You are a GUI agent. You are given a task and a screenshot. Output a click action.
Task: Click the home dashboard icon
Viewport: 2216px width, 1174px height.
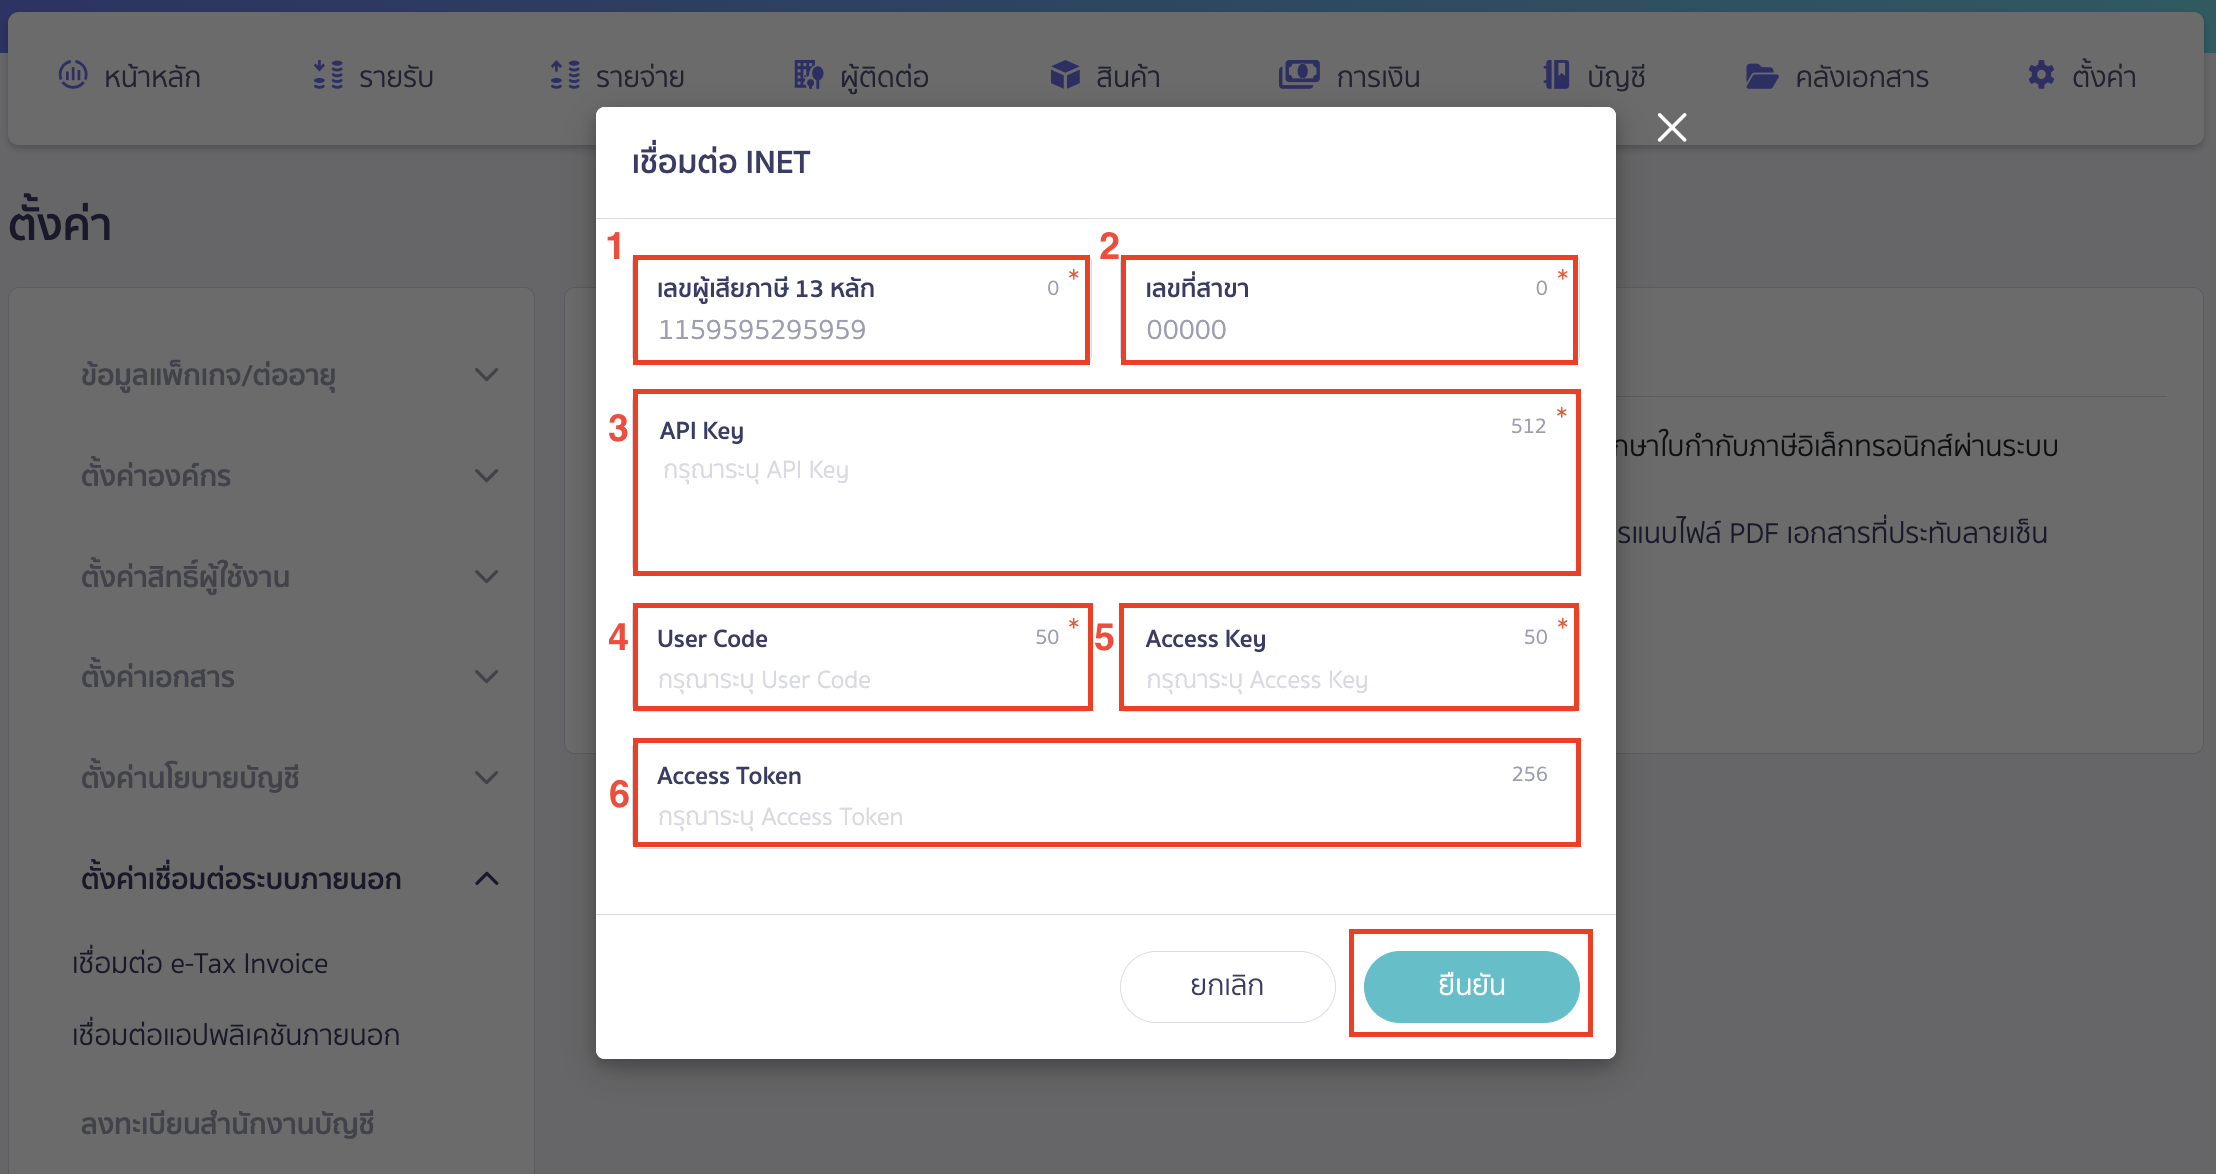tap(73, 75)
